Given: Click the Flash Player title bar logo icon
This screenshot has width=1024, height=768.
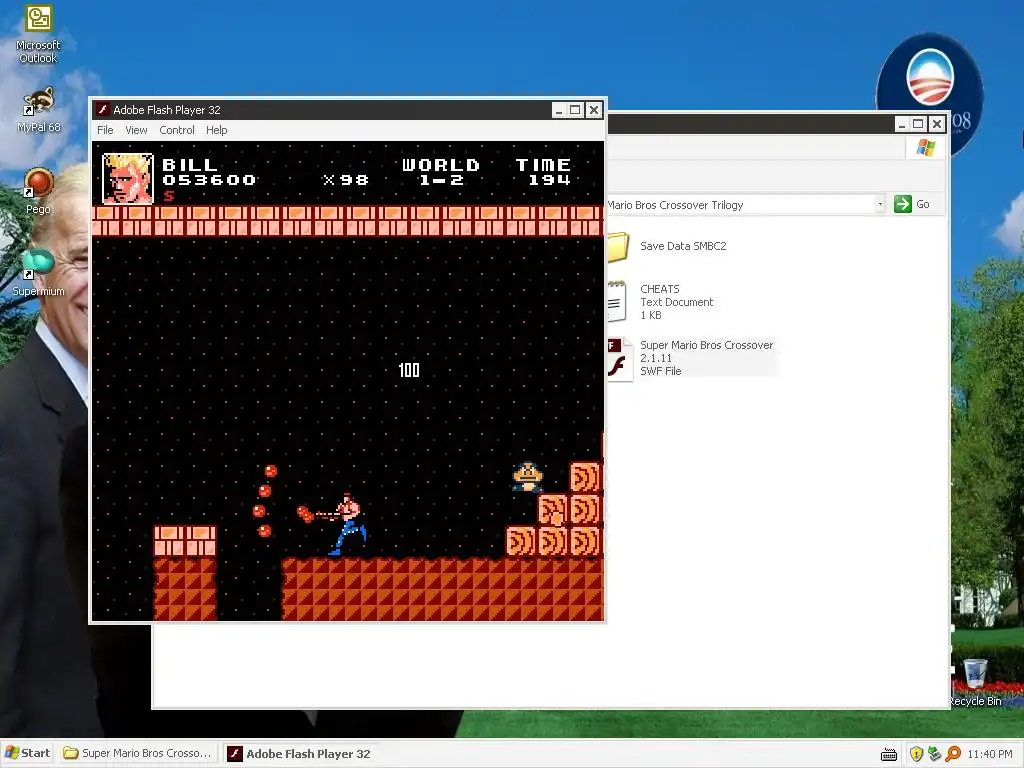Looking at the screenshot, I should point(103,109).
